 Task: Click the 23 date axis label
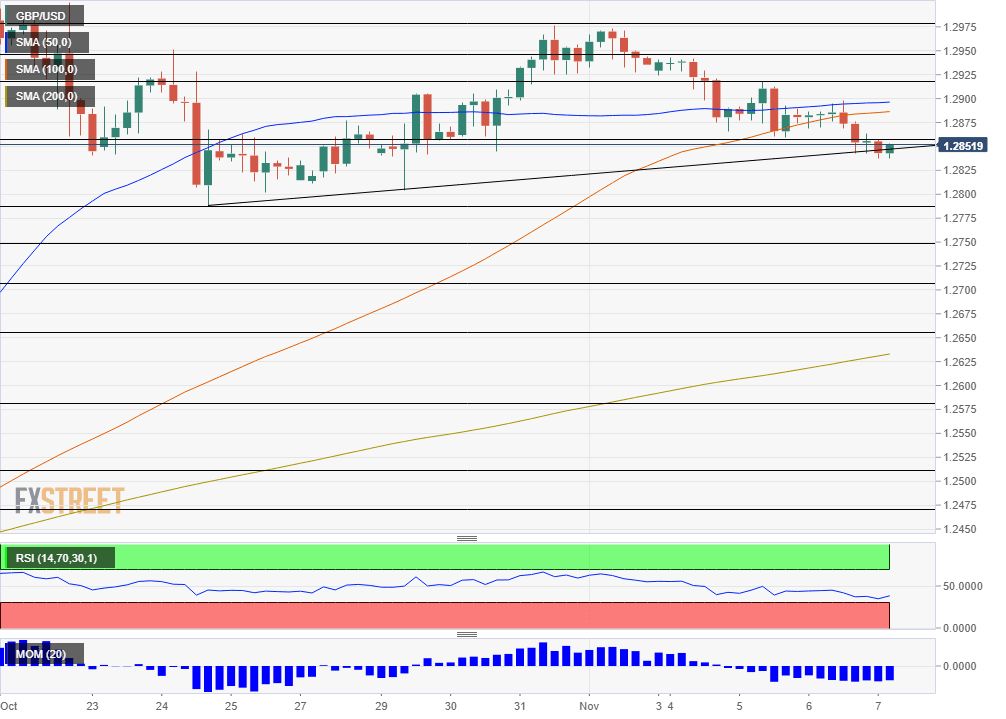pos(92,706)
